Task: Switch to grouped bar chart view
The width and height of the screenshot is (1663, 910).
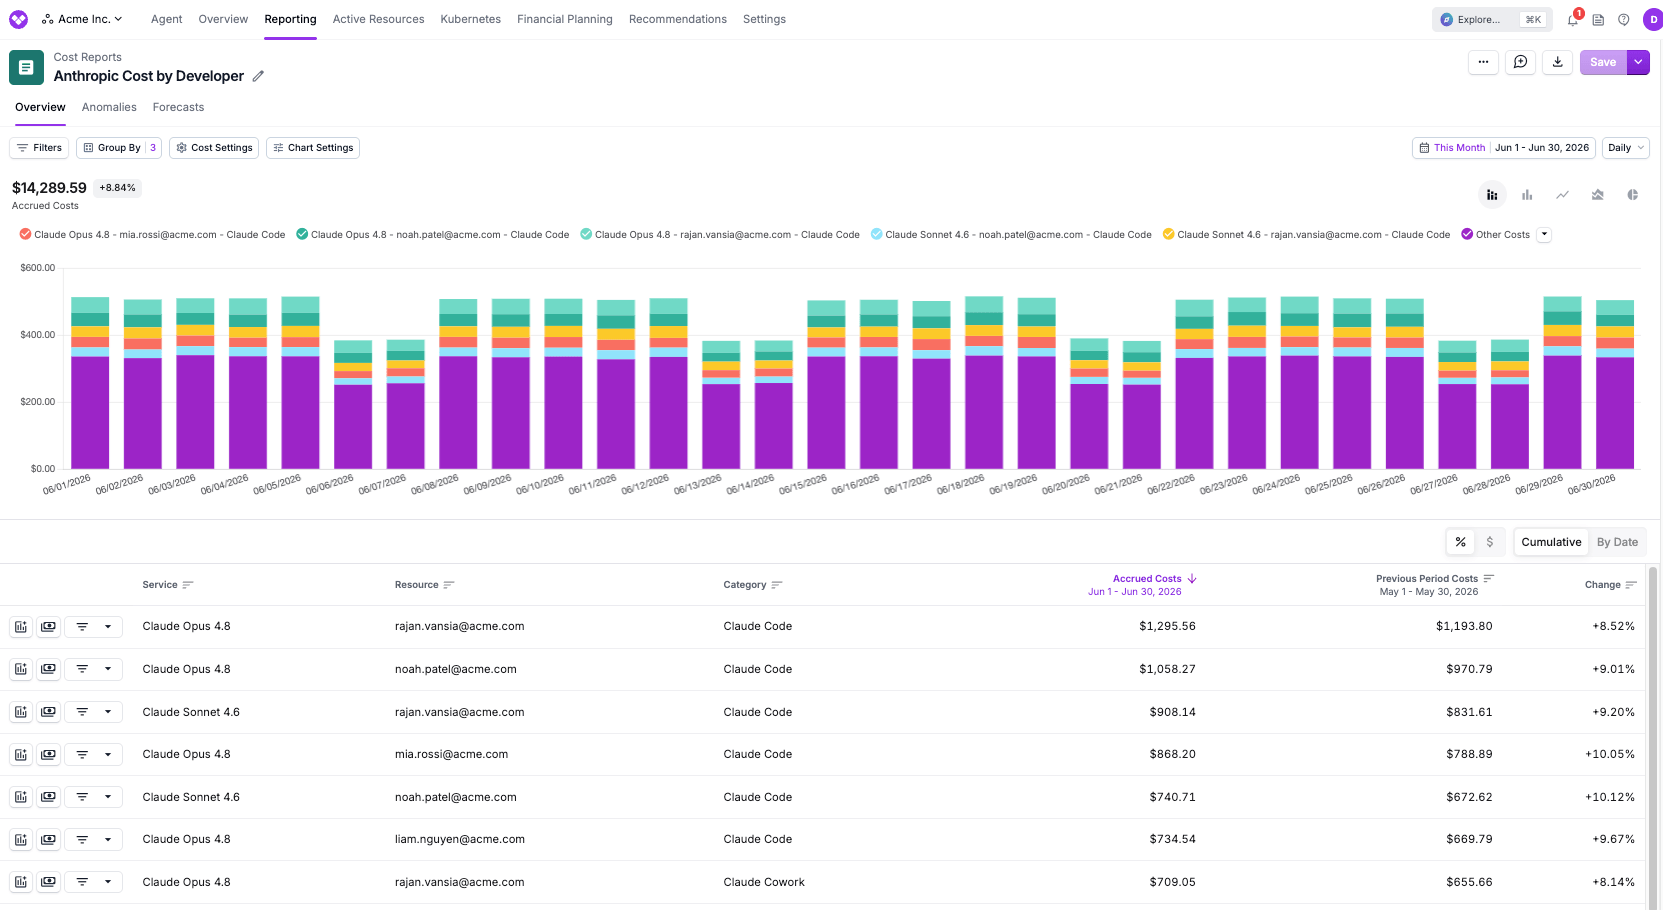Action: click(1527, 195)
